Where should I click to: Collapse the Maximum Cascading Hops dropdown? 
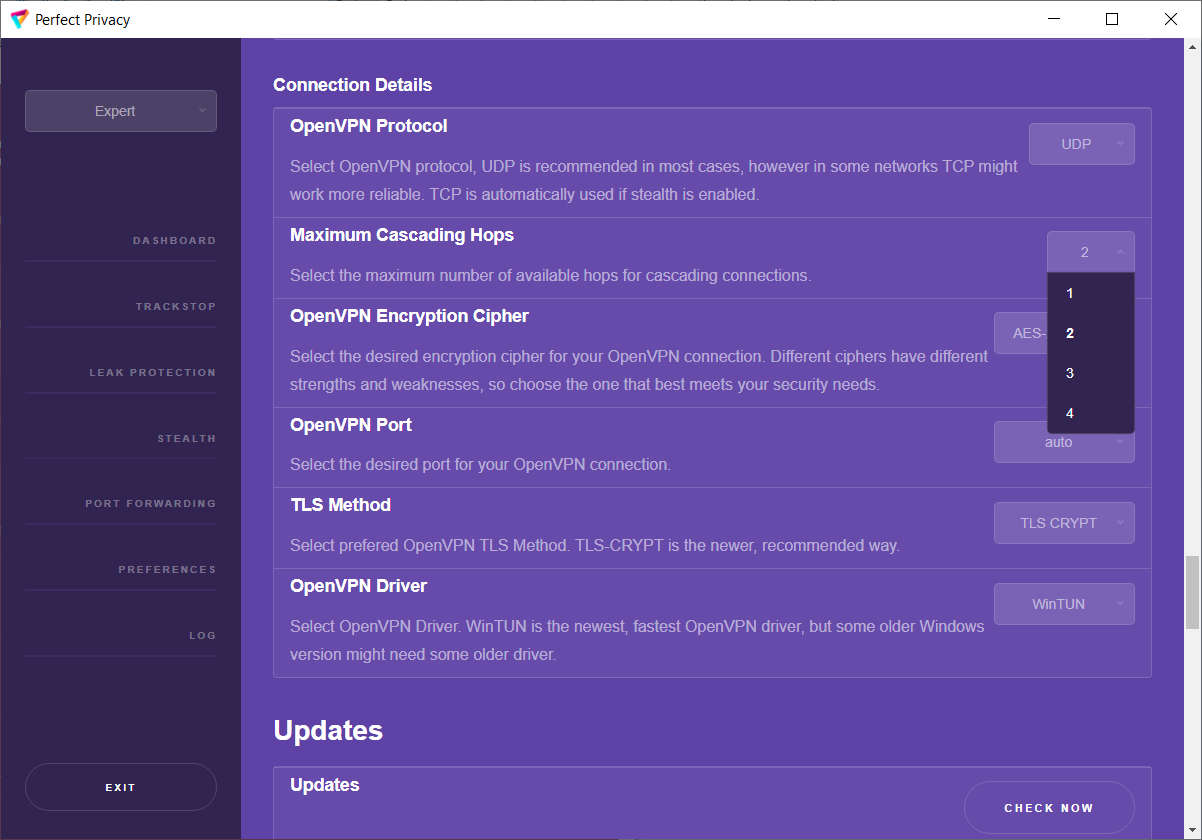point(1091,252)
